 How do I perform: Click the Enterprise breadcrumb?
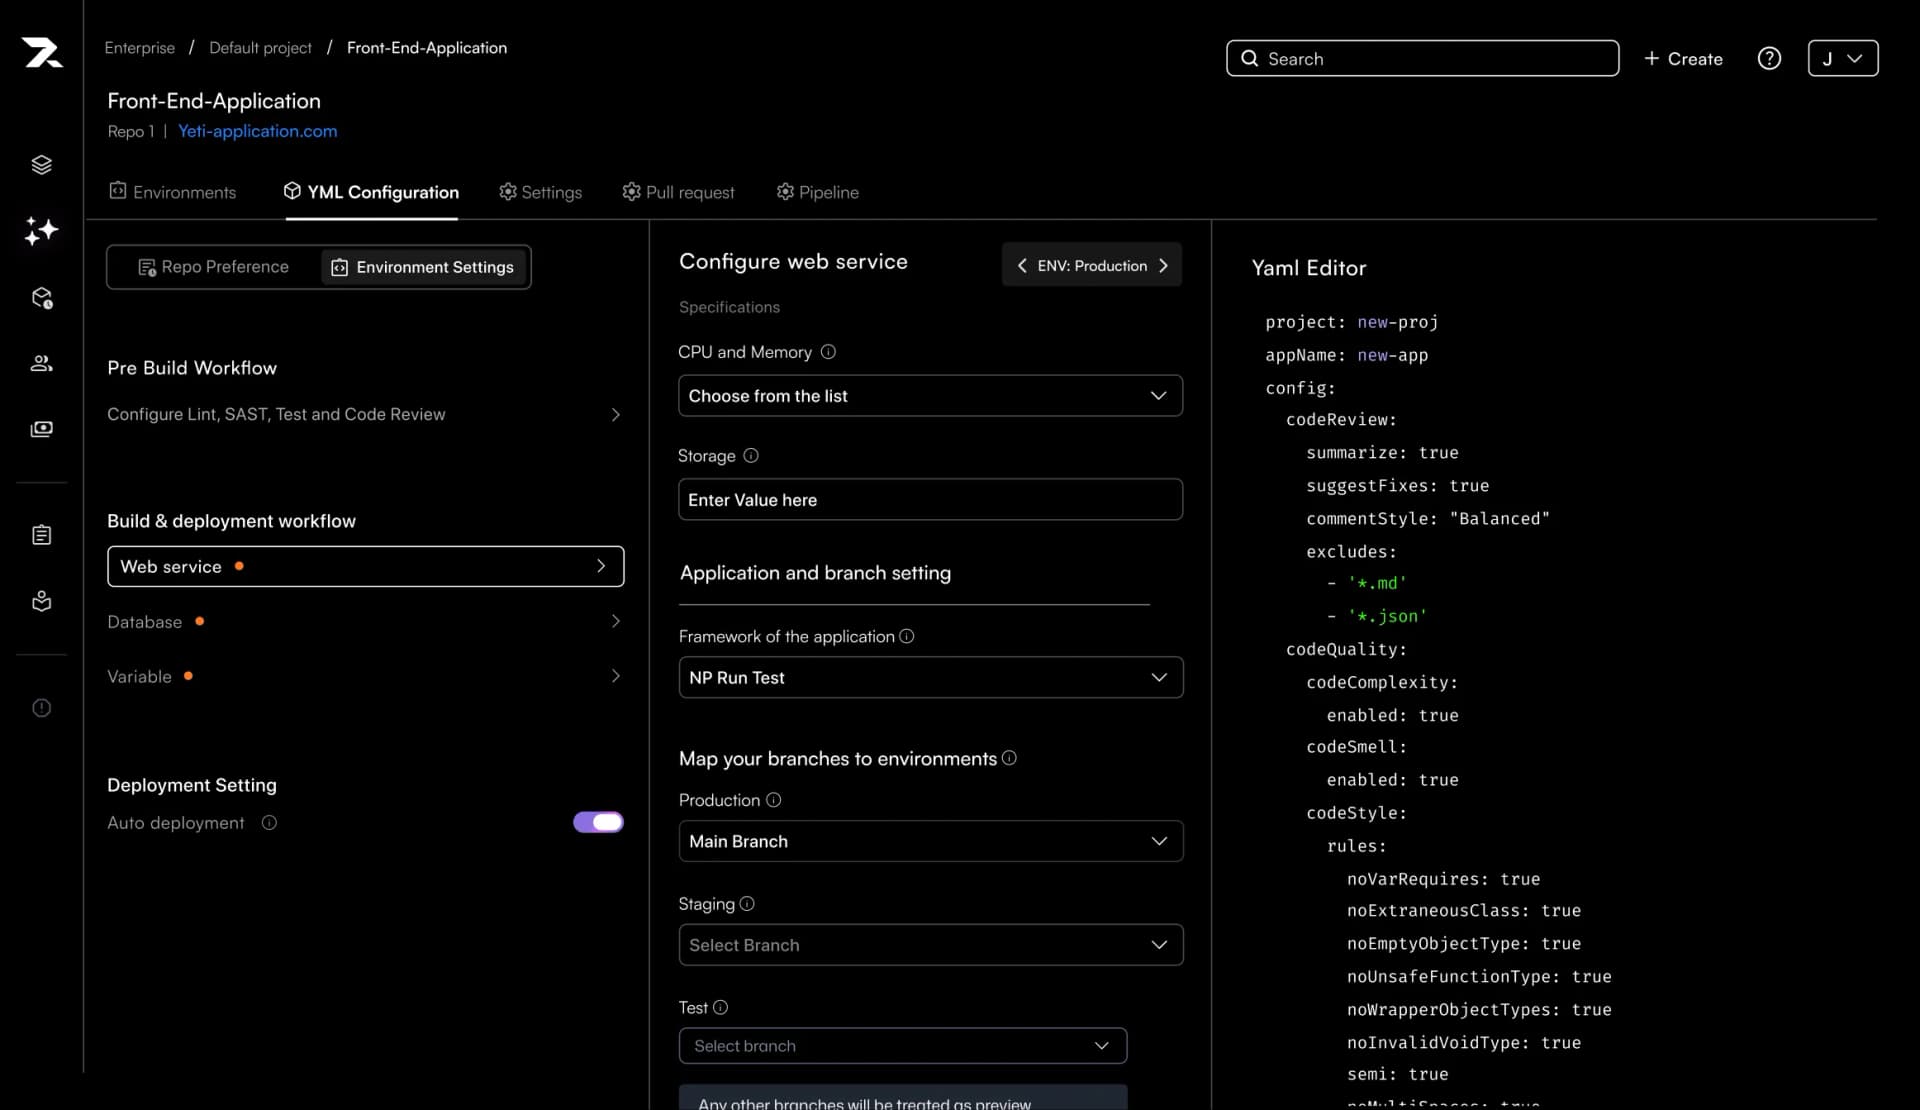coord(140,47)
